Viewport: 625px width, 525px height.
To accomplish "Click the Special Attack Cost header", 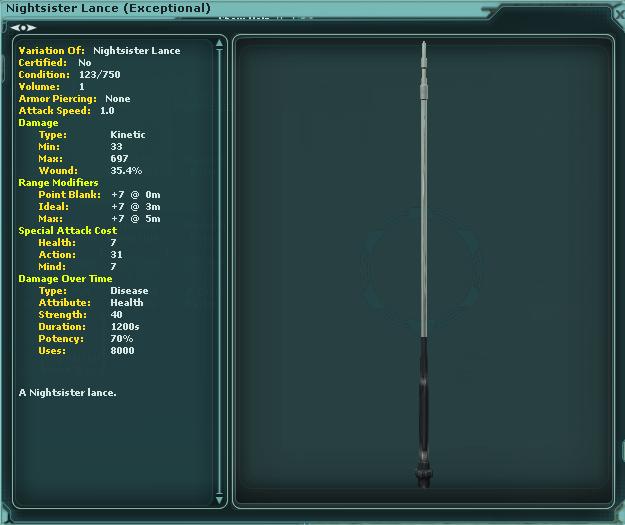I will (68, 230).
